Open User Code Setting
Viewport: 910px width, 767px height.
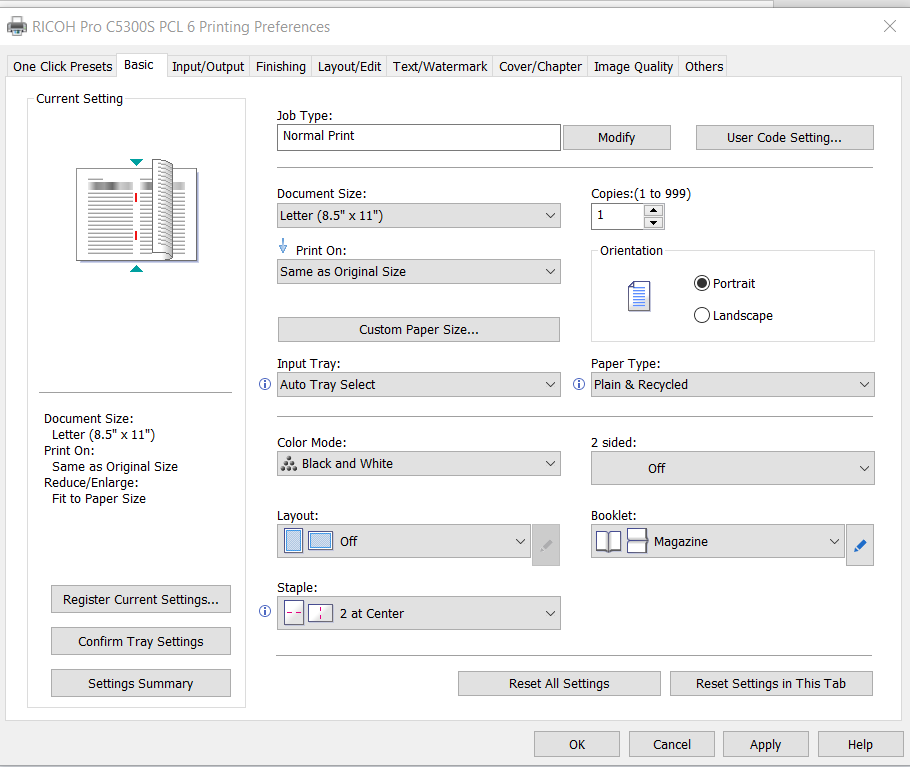[x=785, y=138]
